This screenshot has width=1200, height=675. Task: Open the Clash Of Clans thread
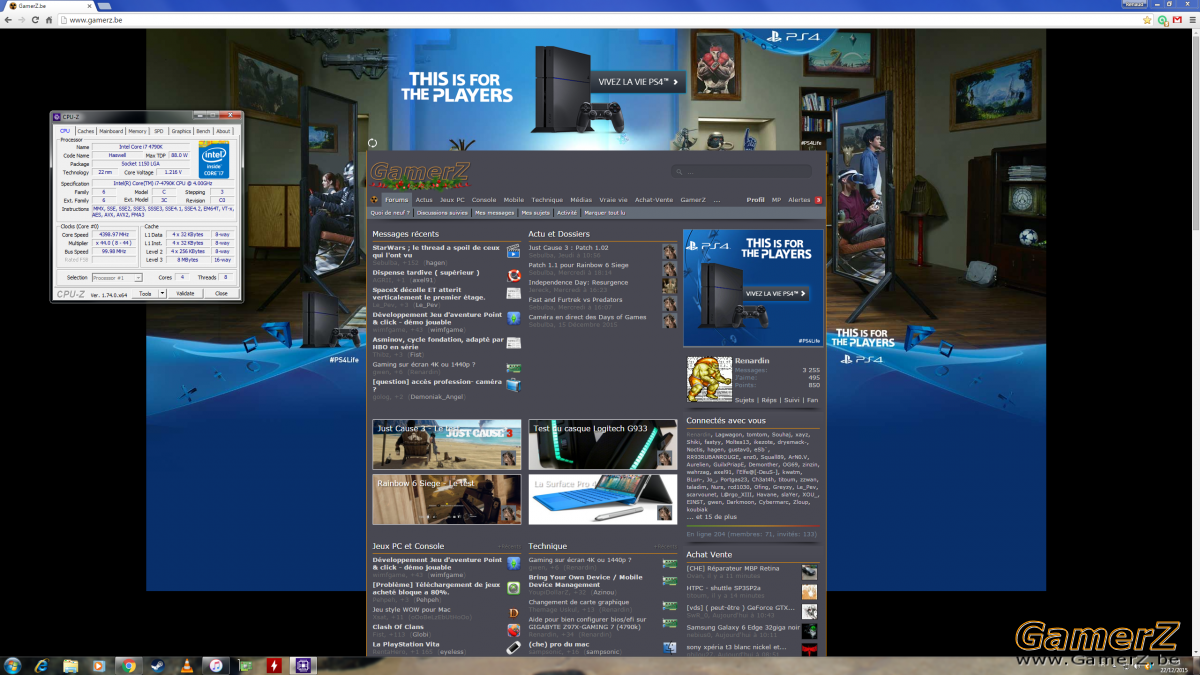pos(398,627)
